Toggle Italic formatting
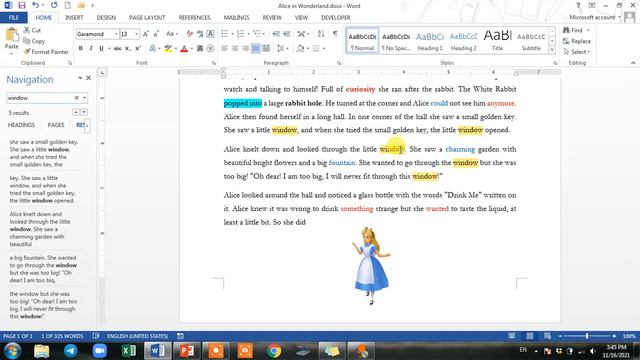The image size is (640, 360). pos(91,49)
